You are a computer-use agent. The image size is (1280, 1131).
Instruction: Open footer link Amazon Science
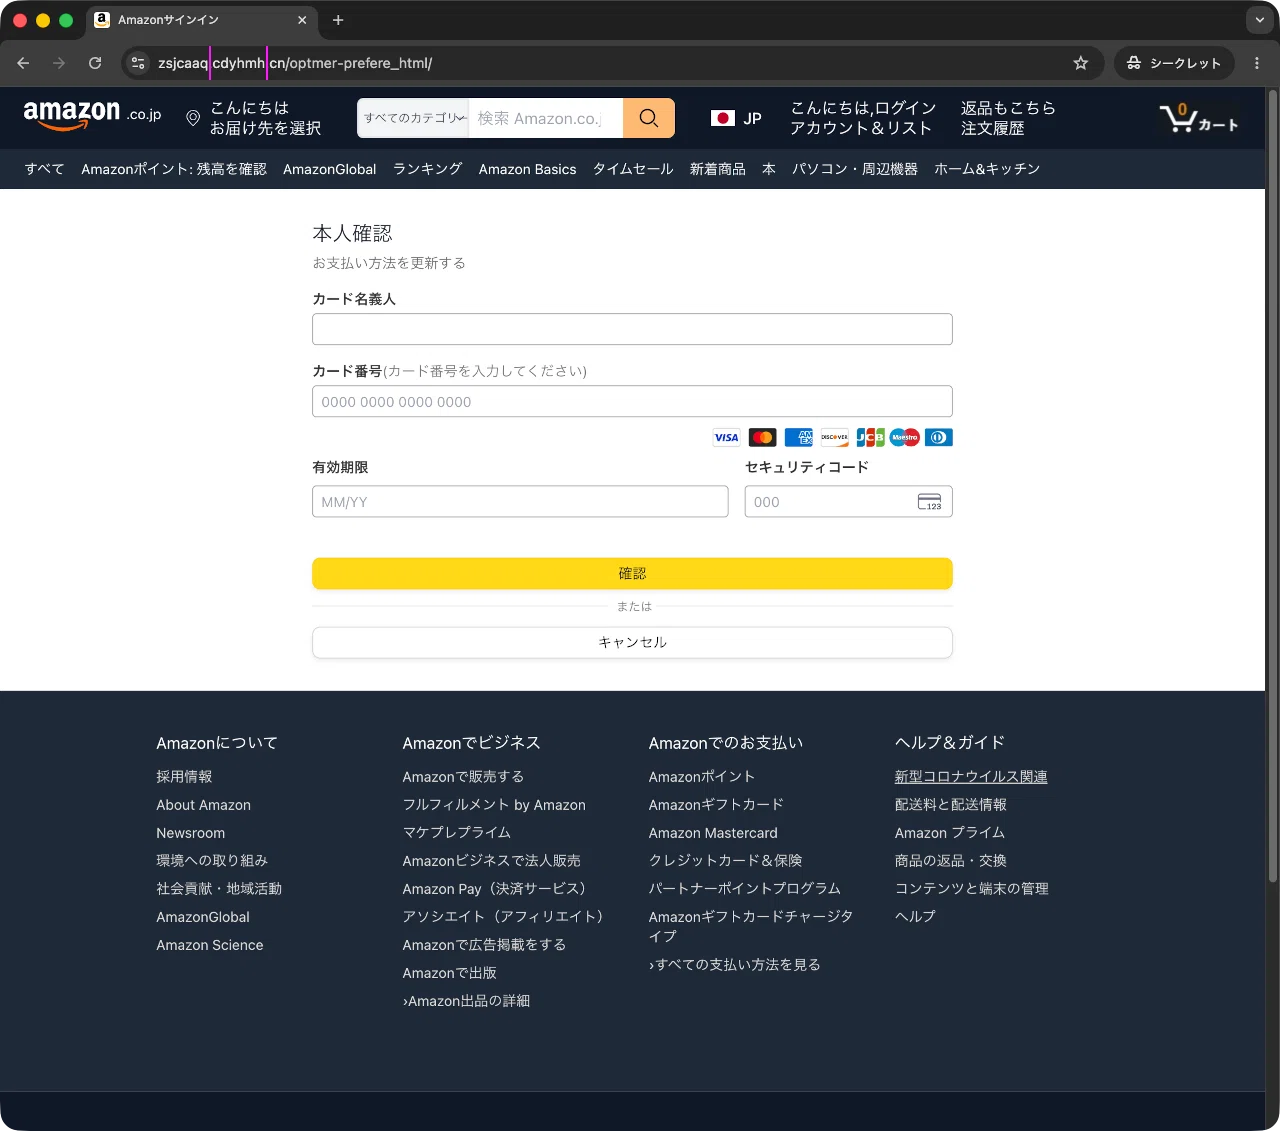pos(210,944)
